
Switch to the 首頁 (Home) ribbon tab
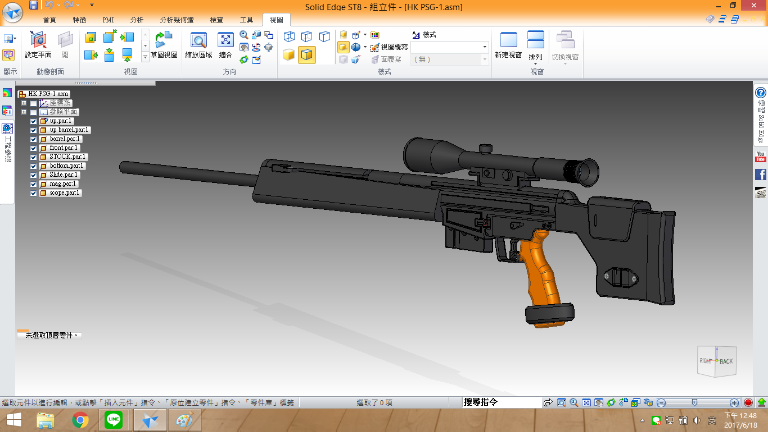click(49, 20)
